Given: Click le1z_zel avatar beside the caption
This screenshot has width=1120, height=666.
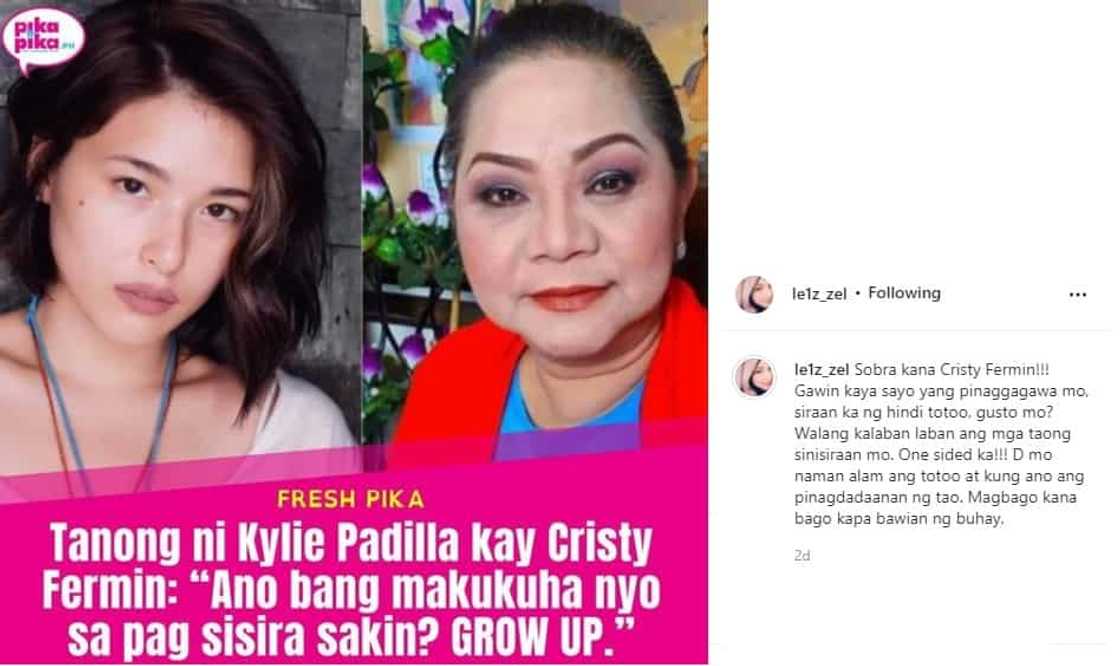Looking at the screenshot, I should (754, 377).
